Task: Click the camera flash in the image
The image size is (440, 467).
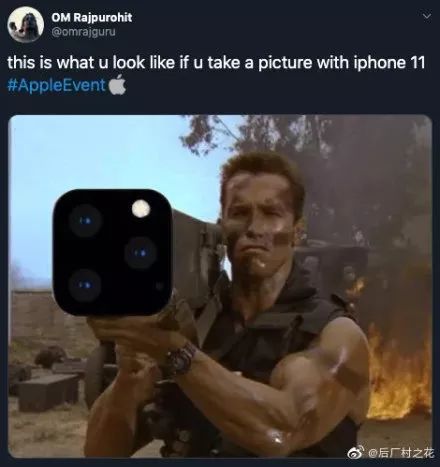Action: pyautogui.click(x=141, y=208)
